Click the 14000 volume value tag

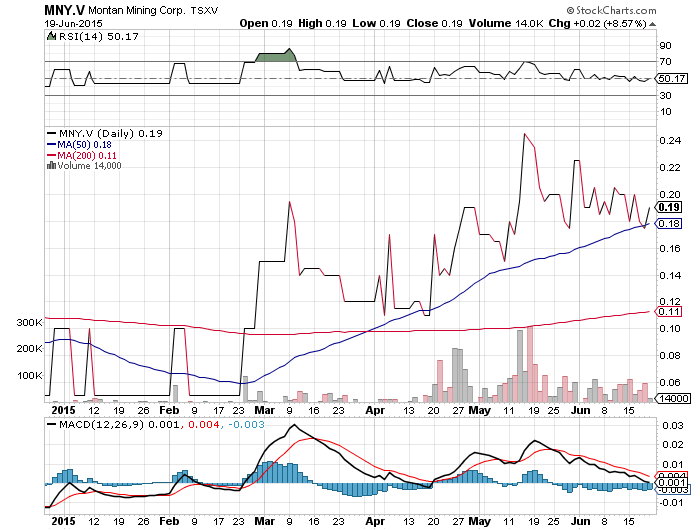tap(668, 398)
